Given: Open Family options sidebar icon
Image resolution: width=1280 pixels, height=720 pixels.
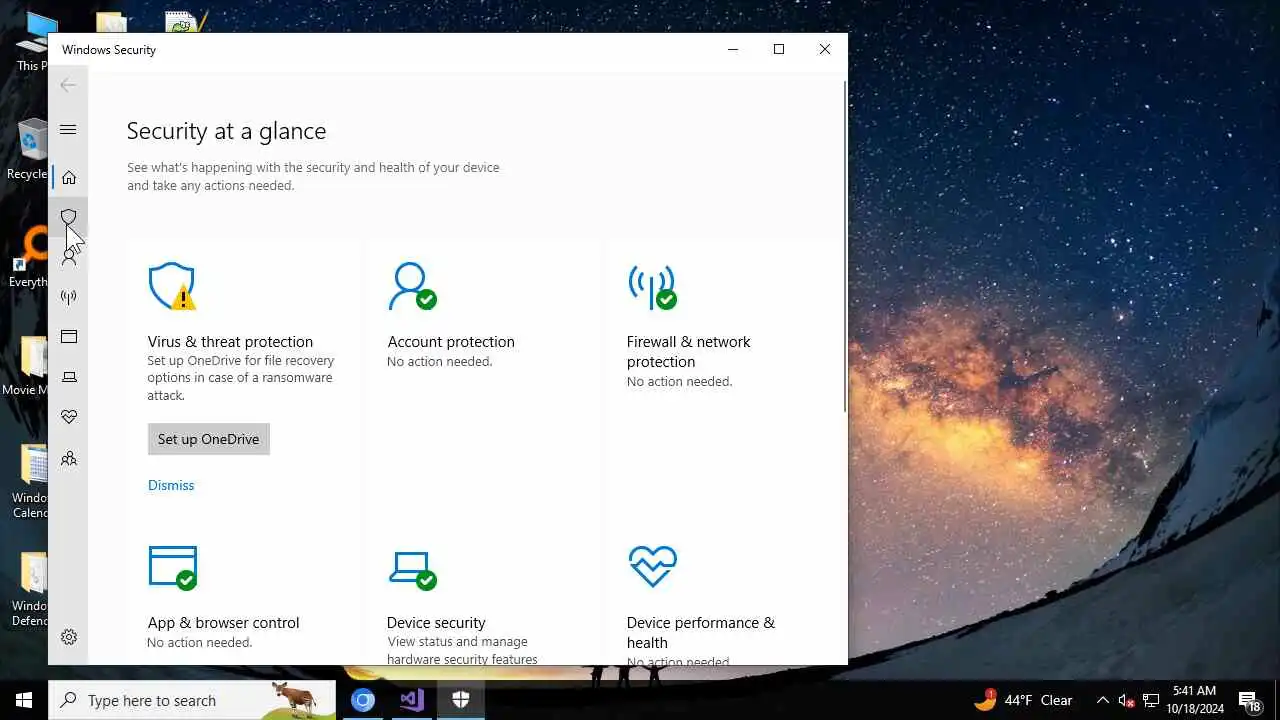Looking at the screenshot, I should tap(68, 458).
